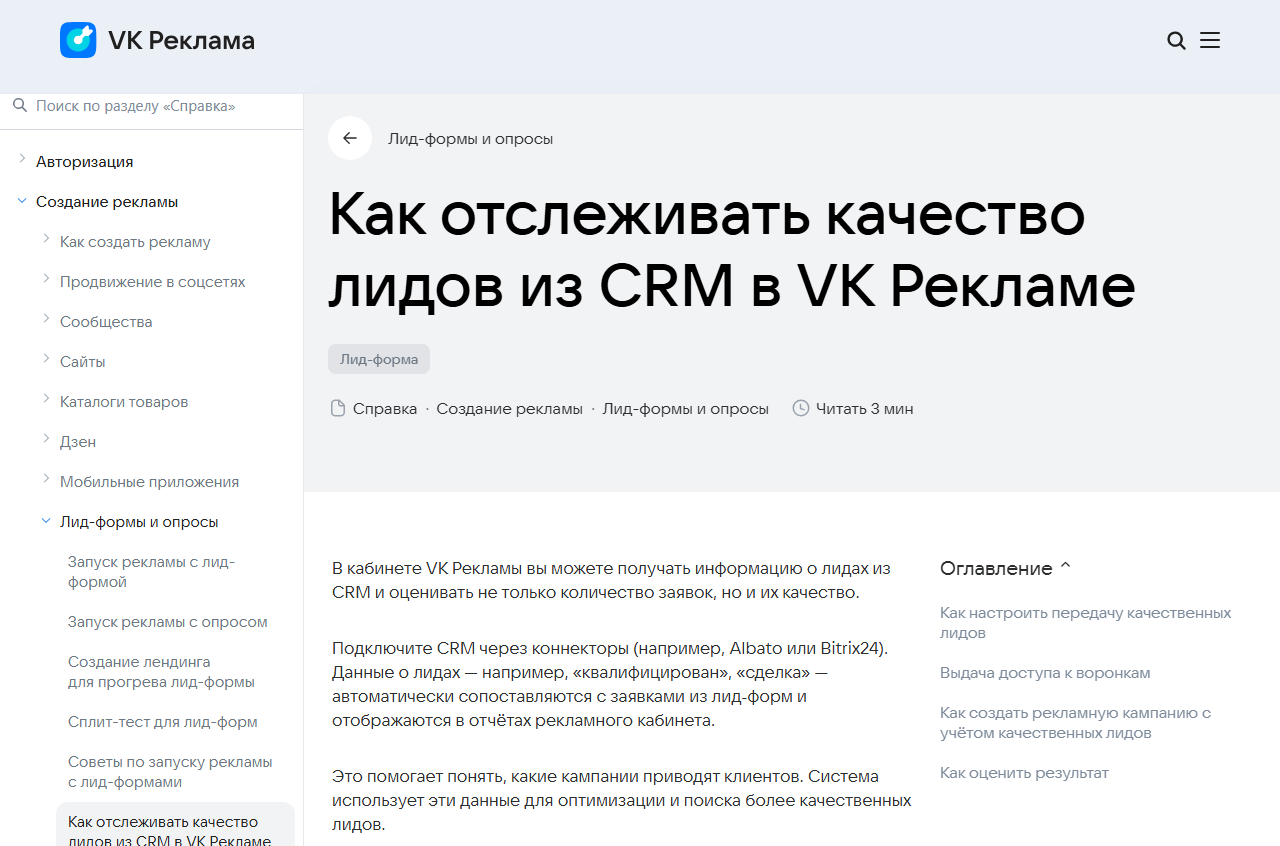The height and width of the screenshot is (846, 1280).
Task: Open Сплит-тест для лид-форм article
Action: click(x=163, y=721)
